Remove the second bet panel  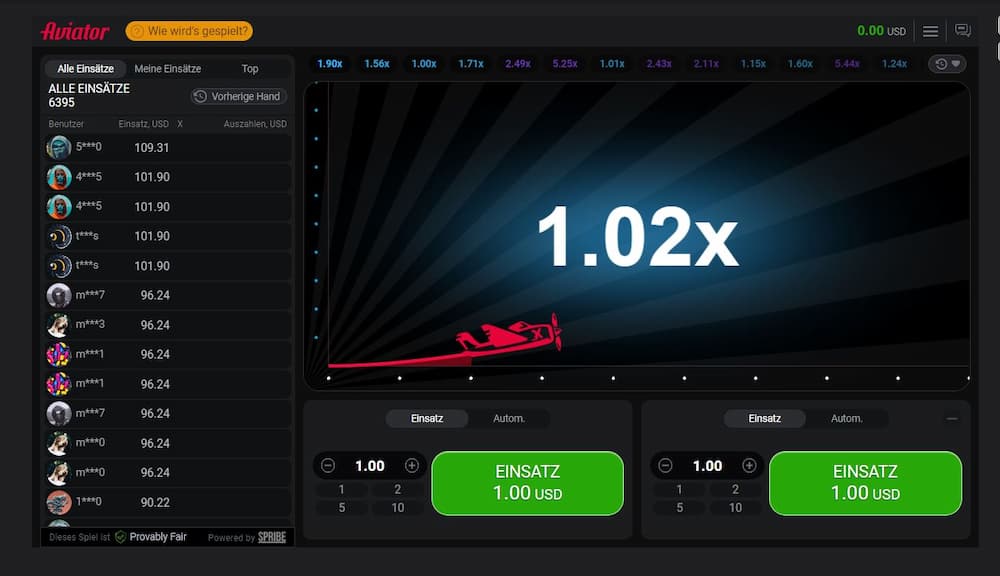coord(951,419)
